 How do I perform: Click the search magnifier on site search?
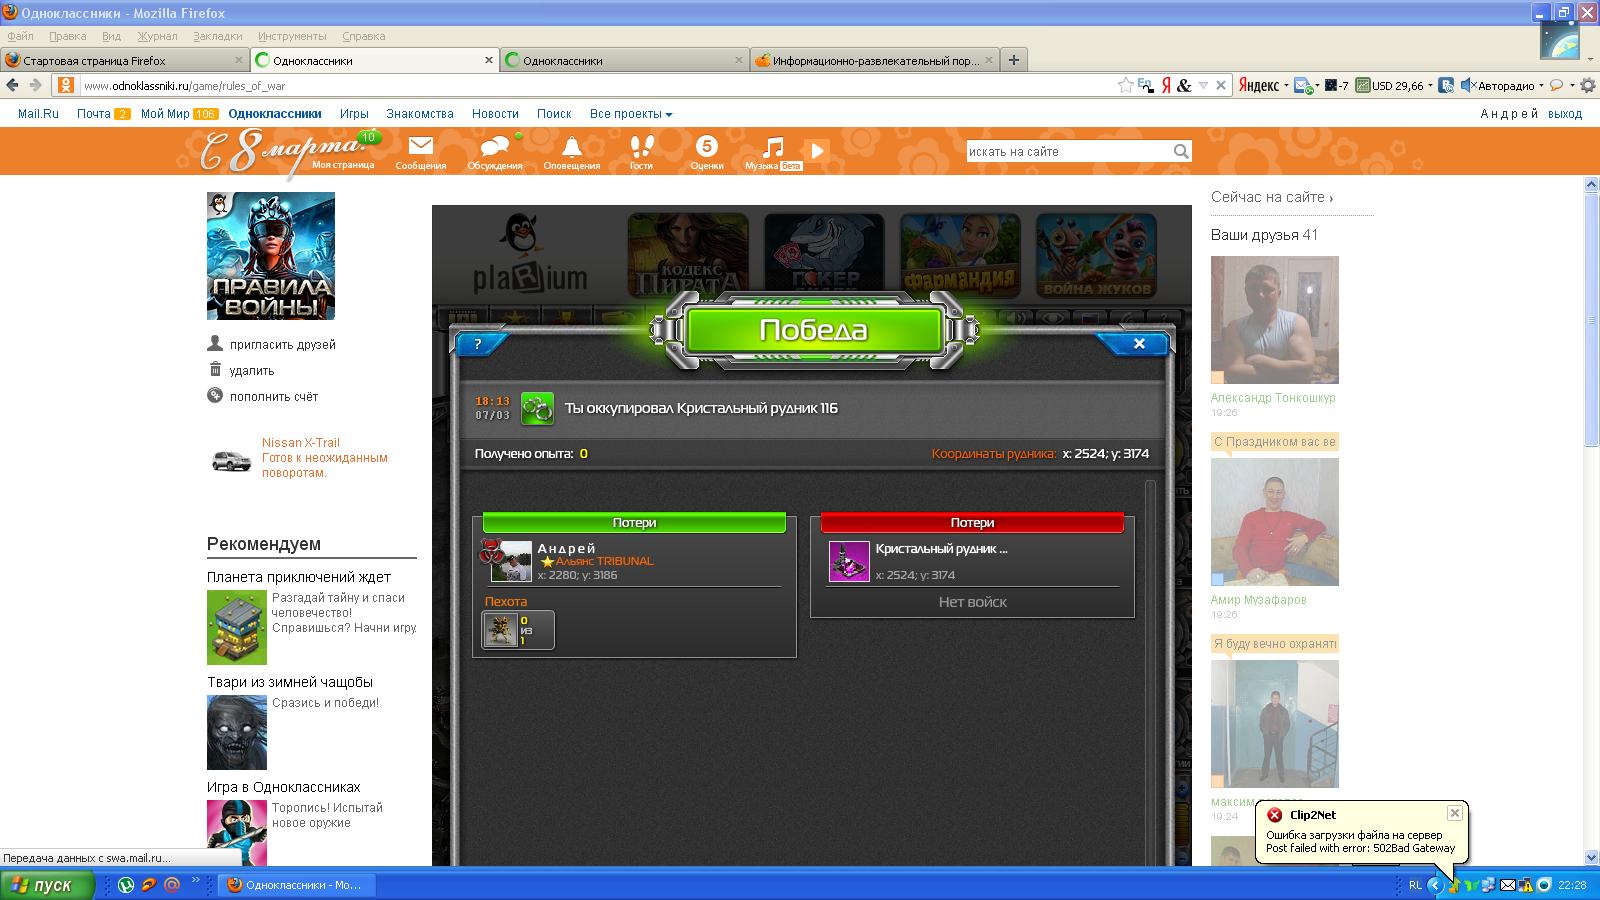1181,151
